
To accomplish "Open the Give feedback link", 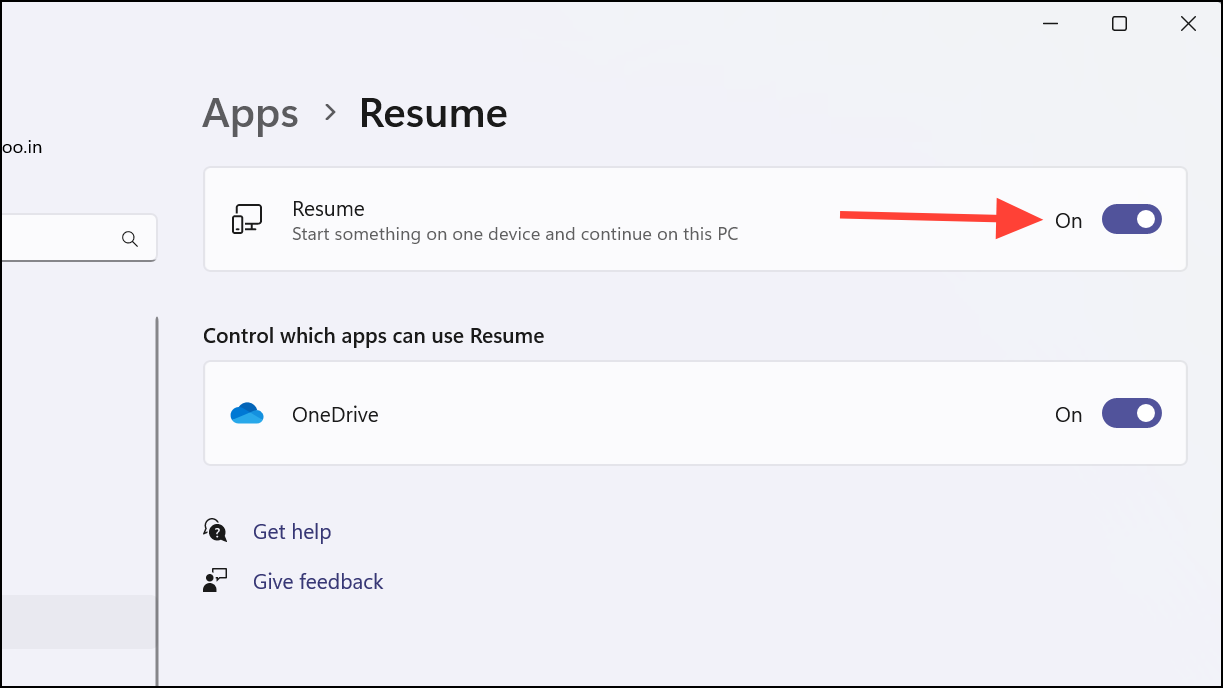I will click(x=318, y=581).
